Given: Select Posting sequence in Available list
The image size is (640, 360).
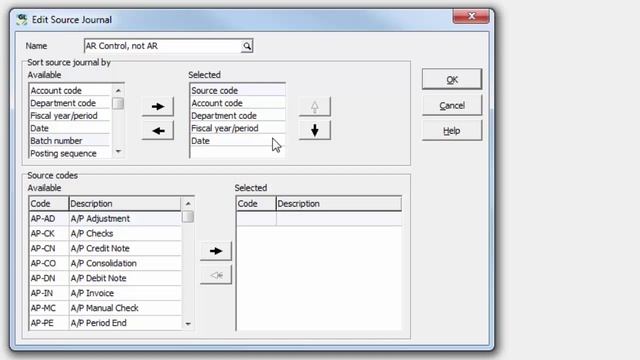Looking at the screenshot, I should coord(70,153).
